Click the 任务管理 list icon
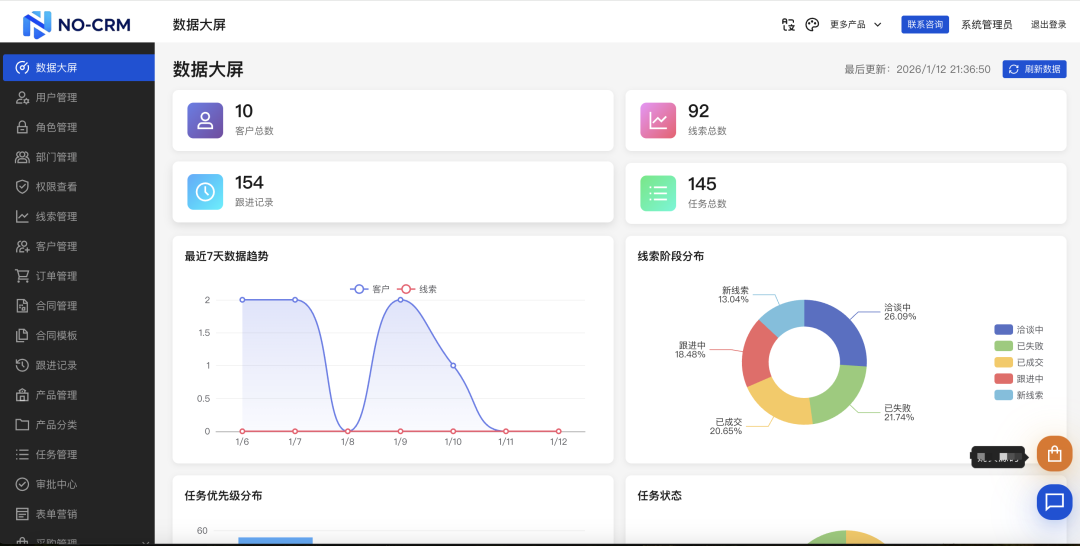Image resolution: width=1080 pixels, height=546 pixels. [x=22, y=454]
